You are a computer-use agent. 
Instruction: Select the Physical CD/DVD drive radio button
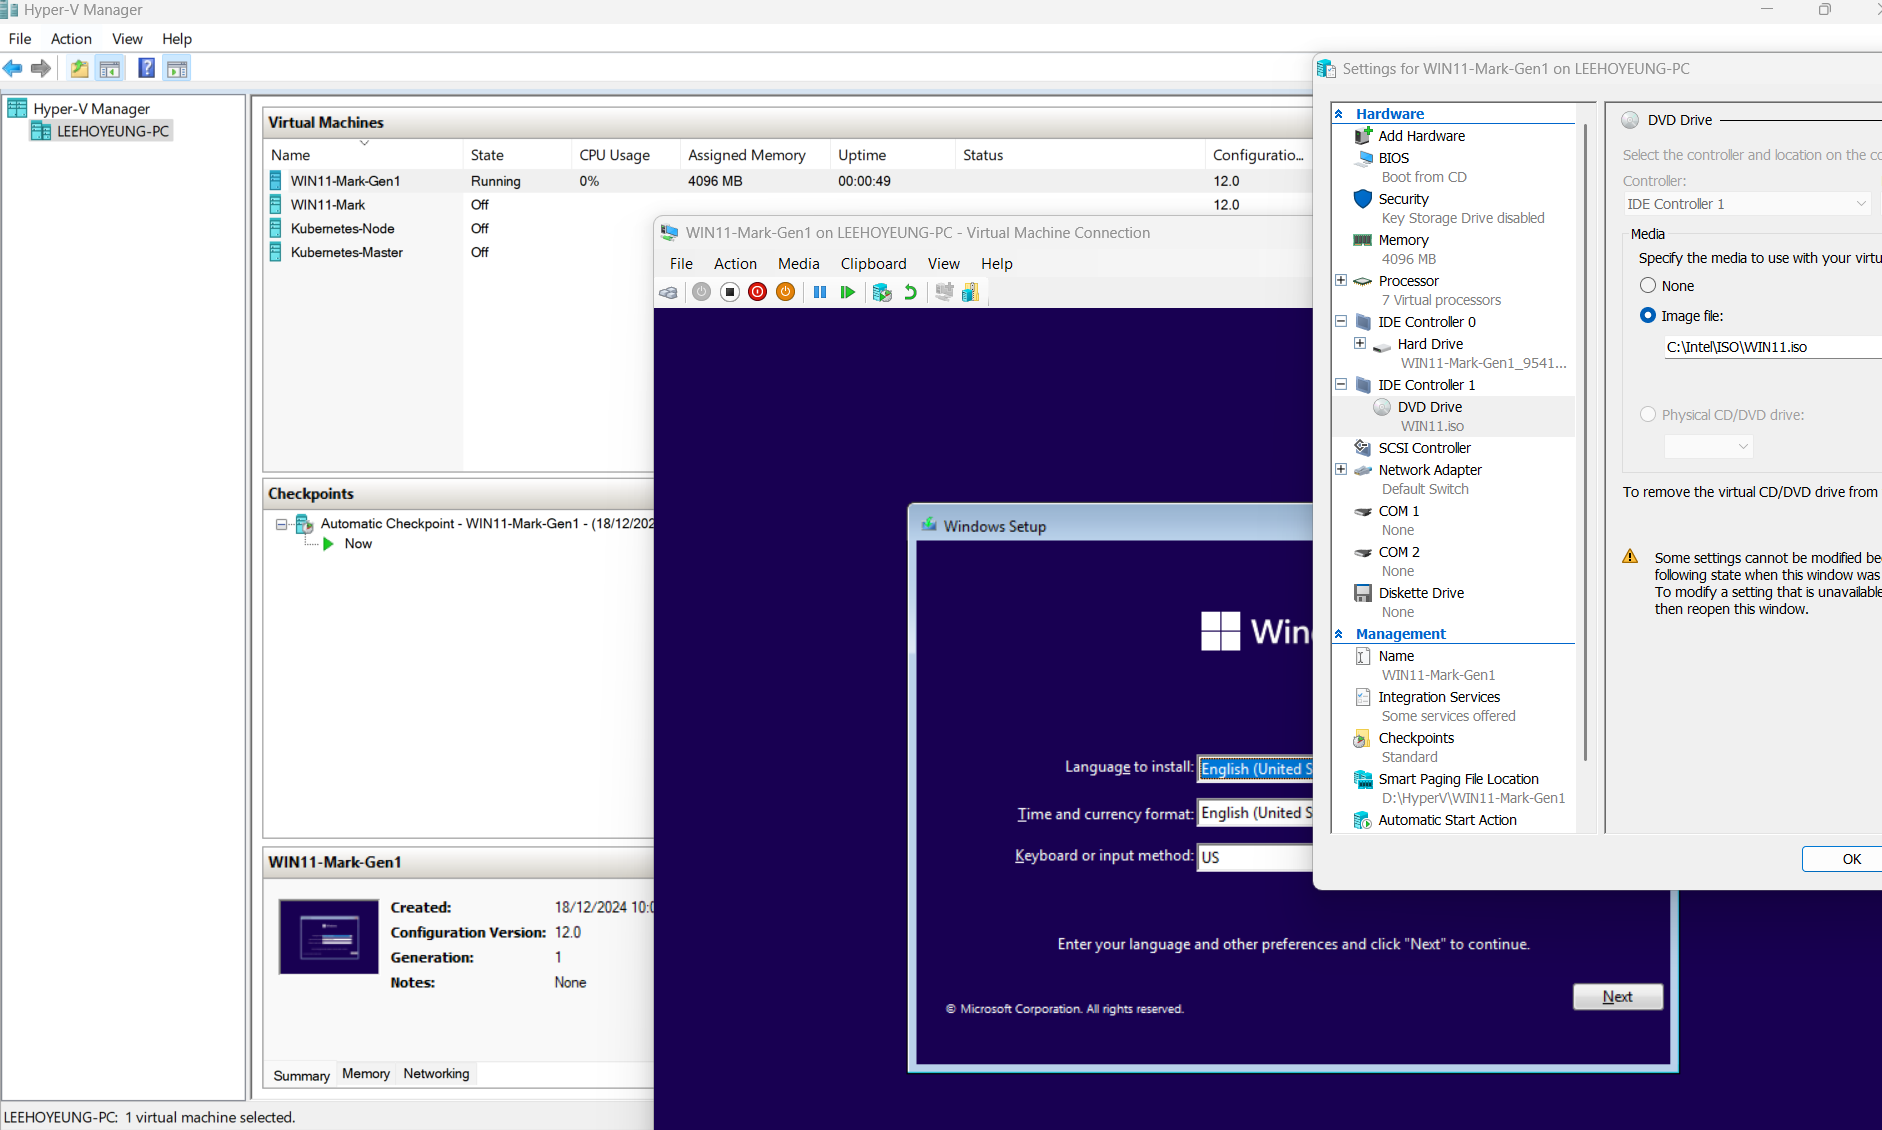[x=1648, y=414]
